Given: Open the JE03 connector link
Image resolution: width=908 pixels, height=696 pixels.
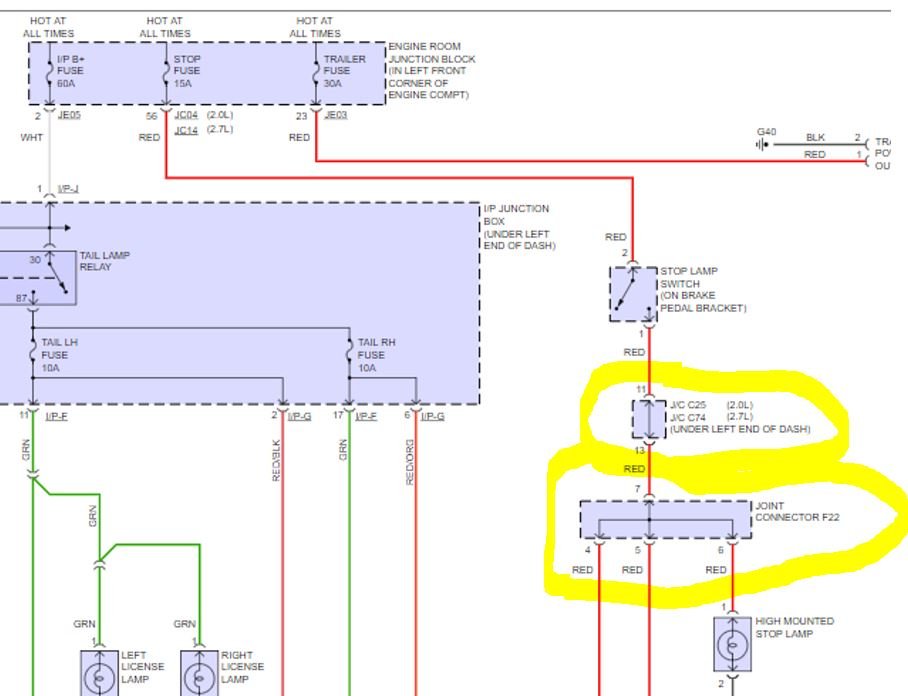Looking at the screenshot, I should [336, 116].
